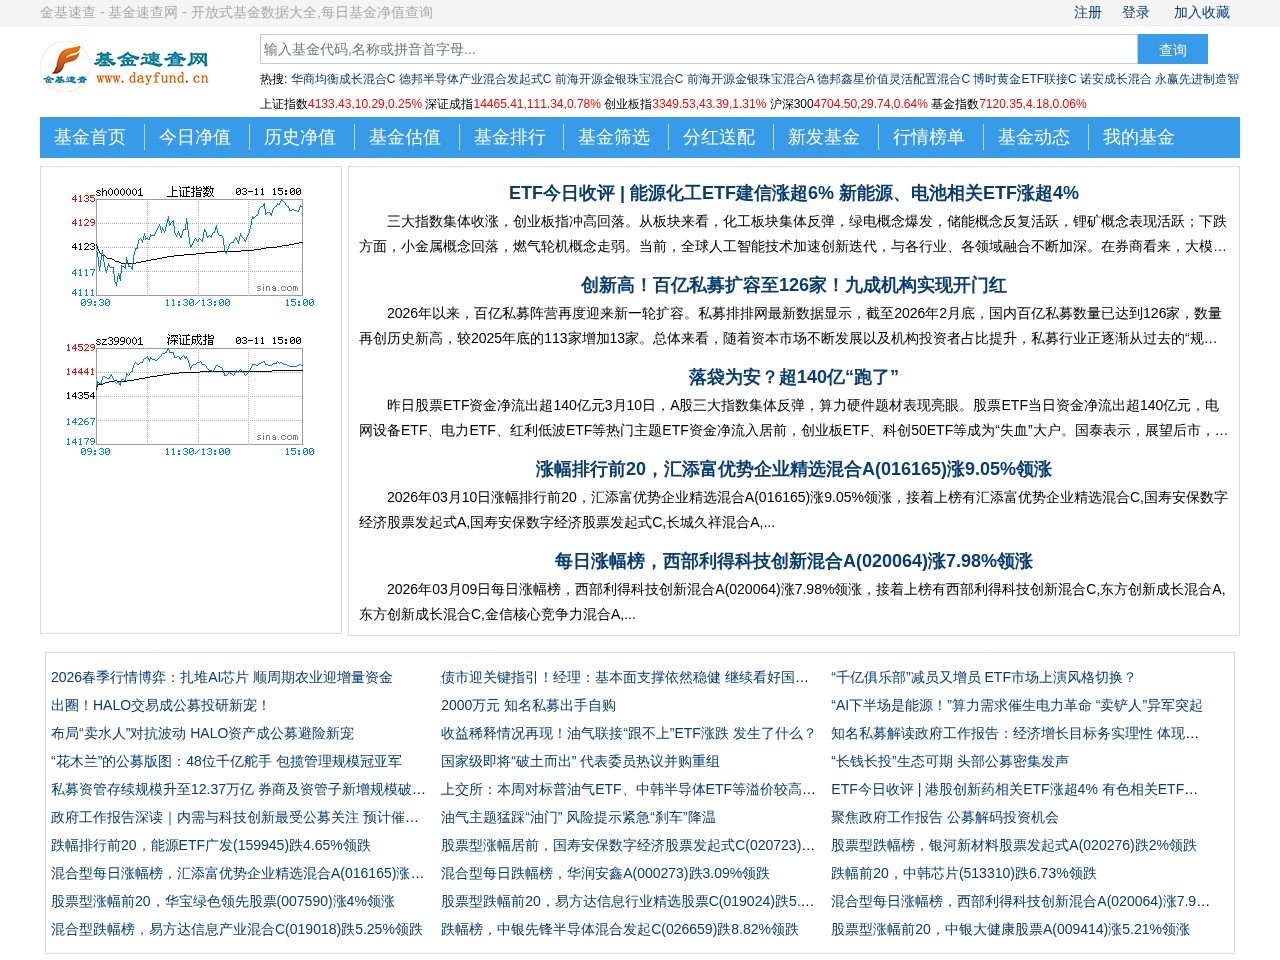Select 基金估值 in the navigation bar
This screenshot has width=1280, height=960.
click(x=406, y=138)
